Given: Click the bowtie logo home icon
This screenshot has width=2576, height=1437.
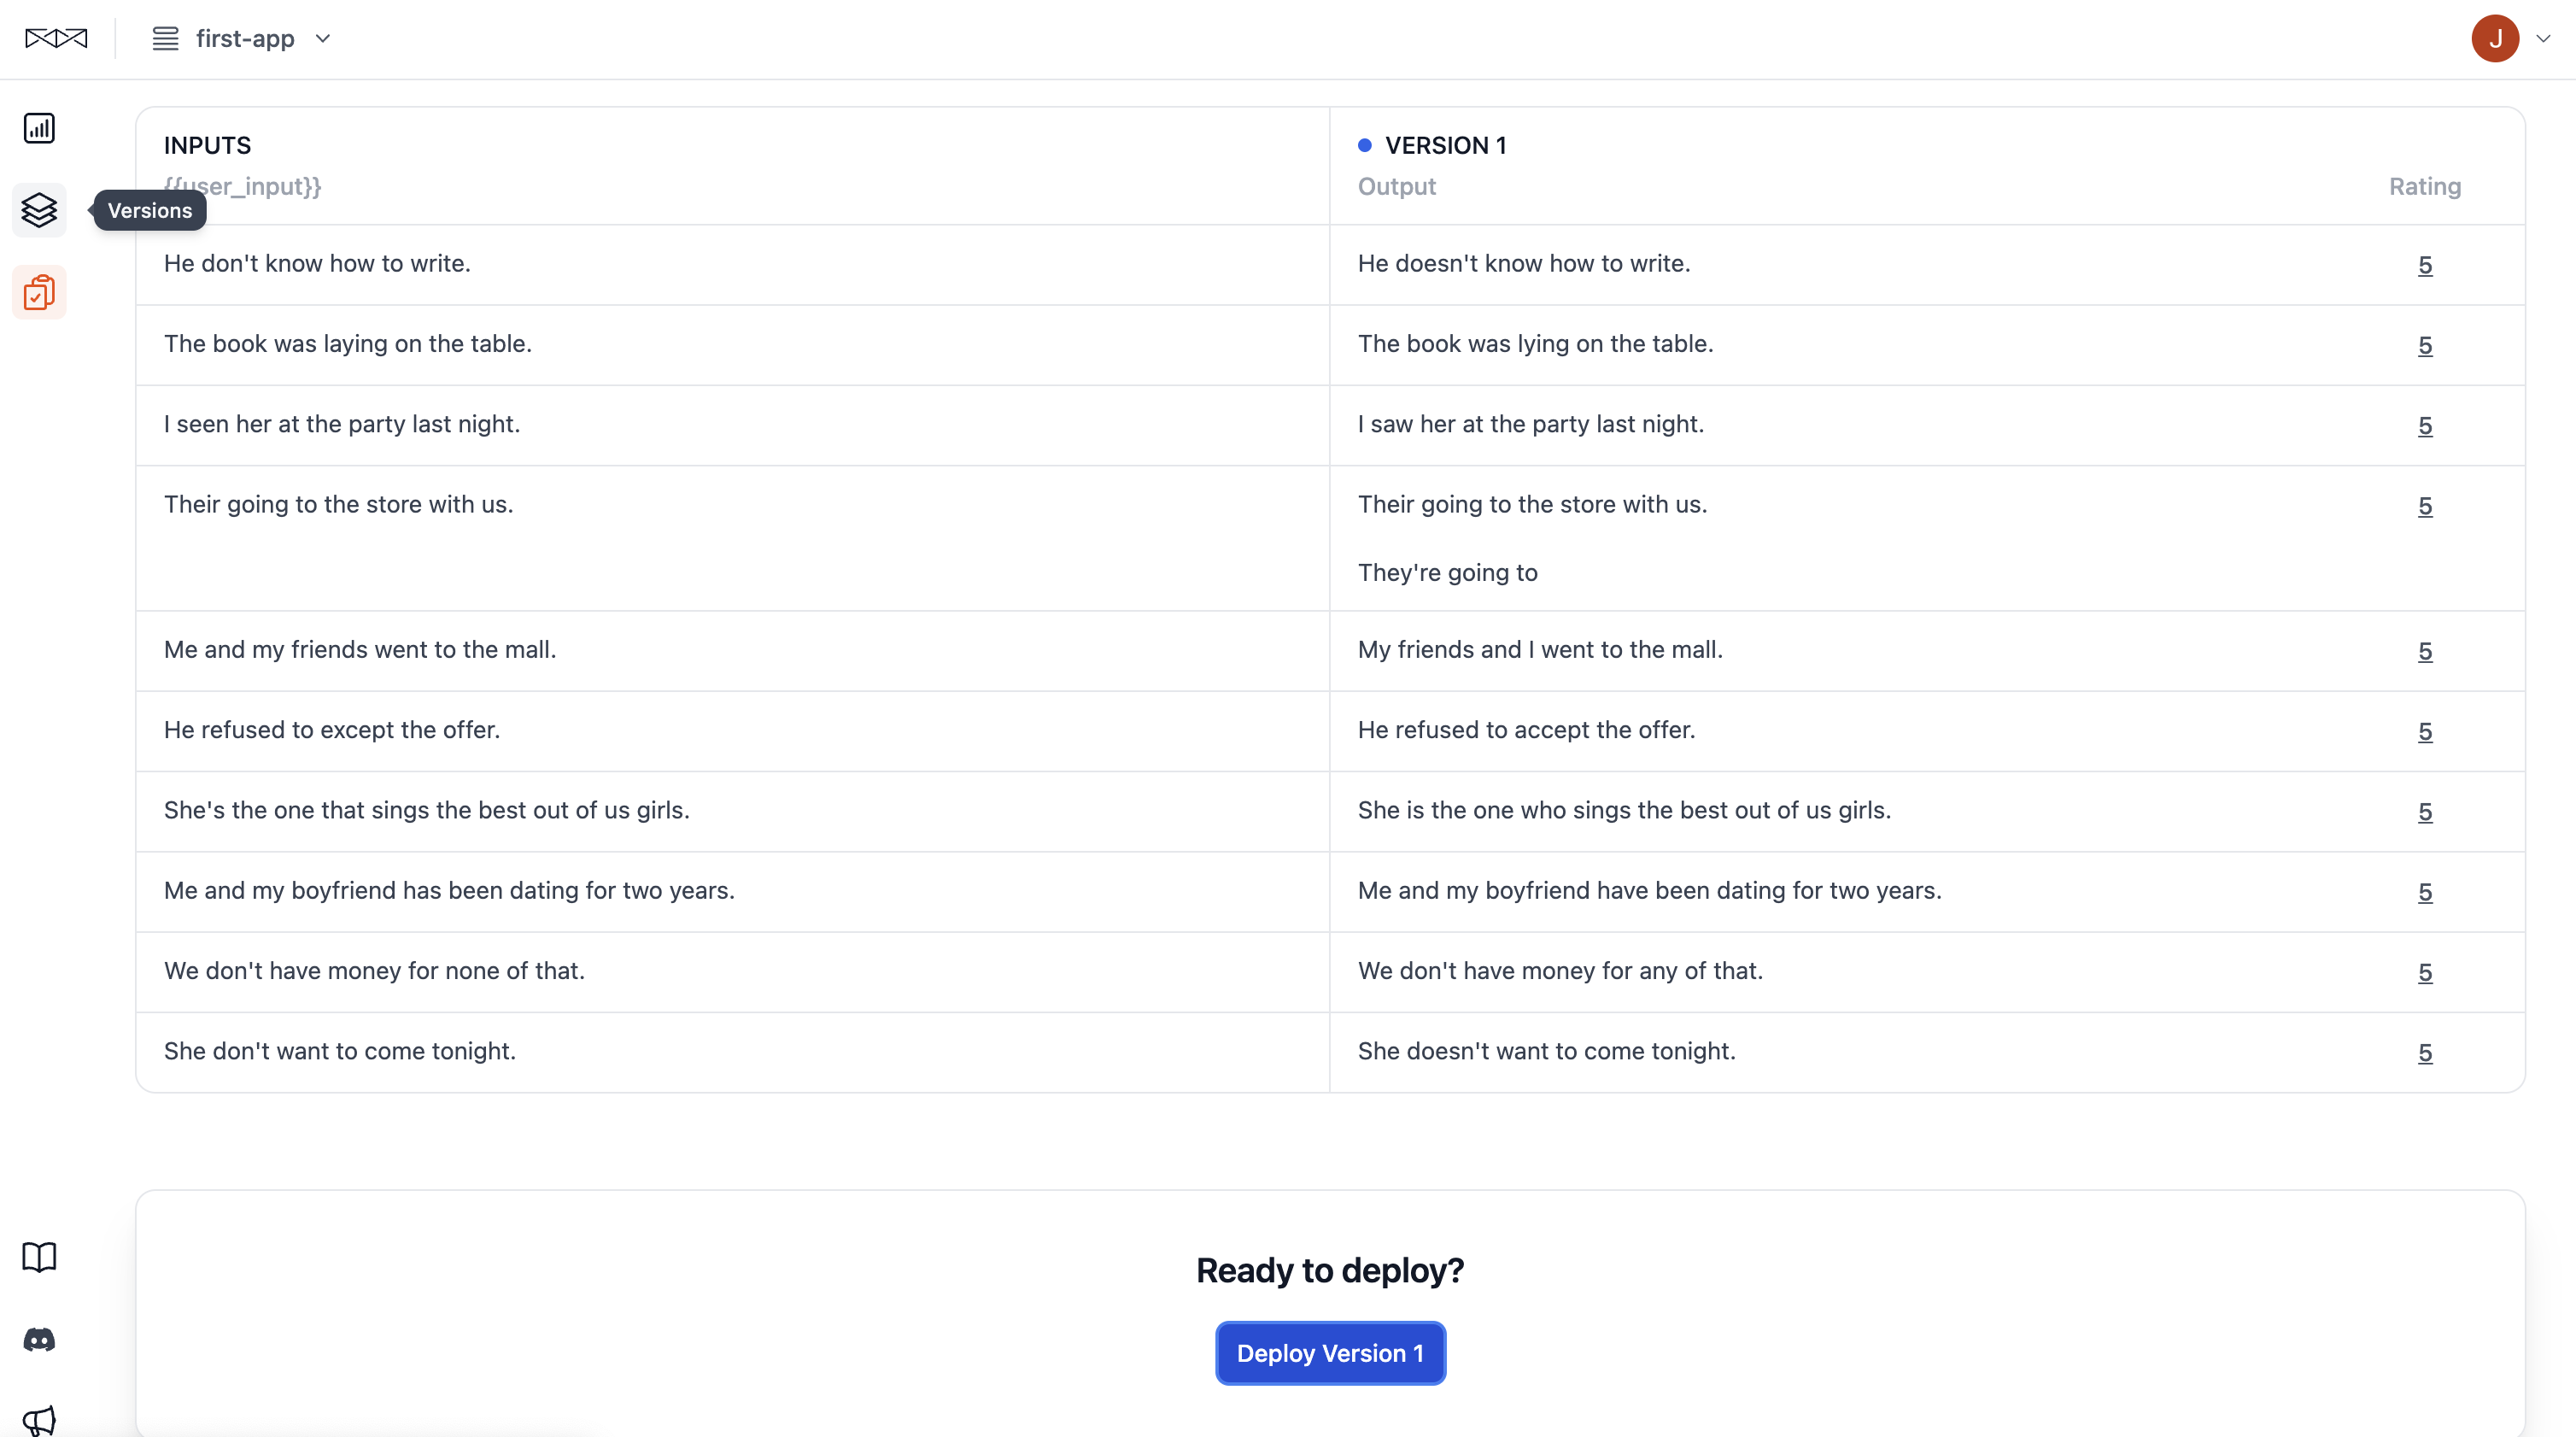Looking at the screenshot, I should click(x=56, y=38).
